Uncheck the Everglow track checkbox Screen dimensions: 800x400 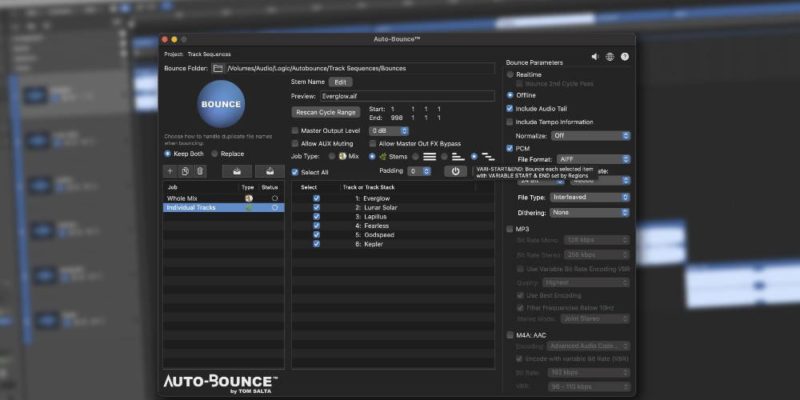tap(316, 198)
